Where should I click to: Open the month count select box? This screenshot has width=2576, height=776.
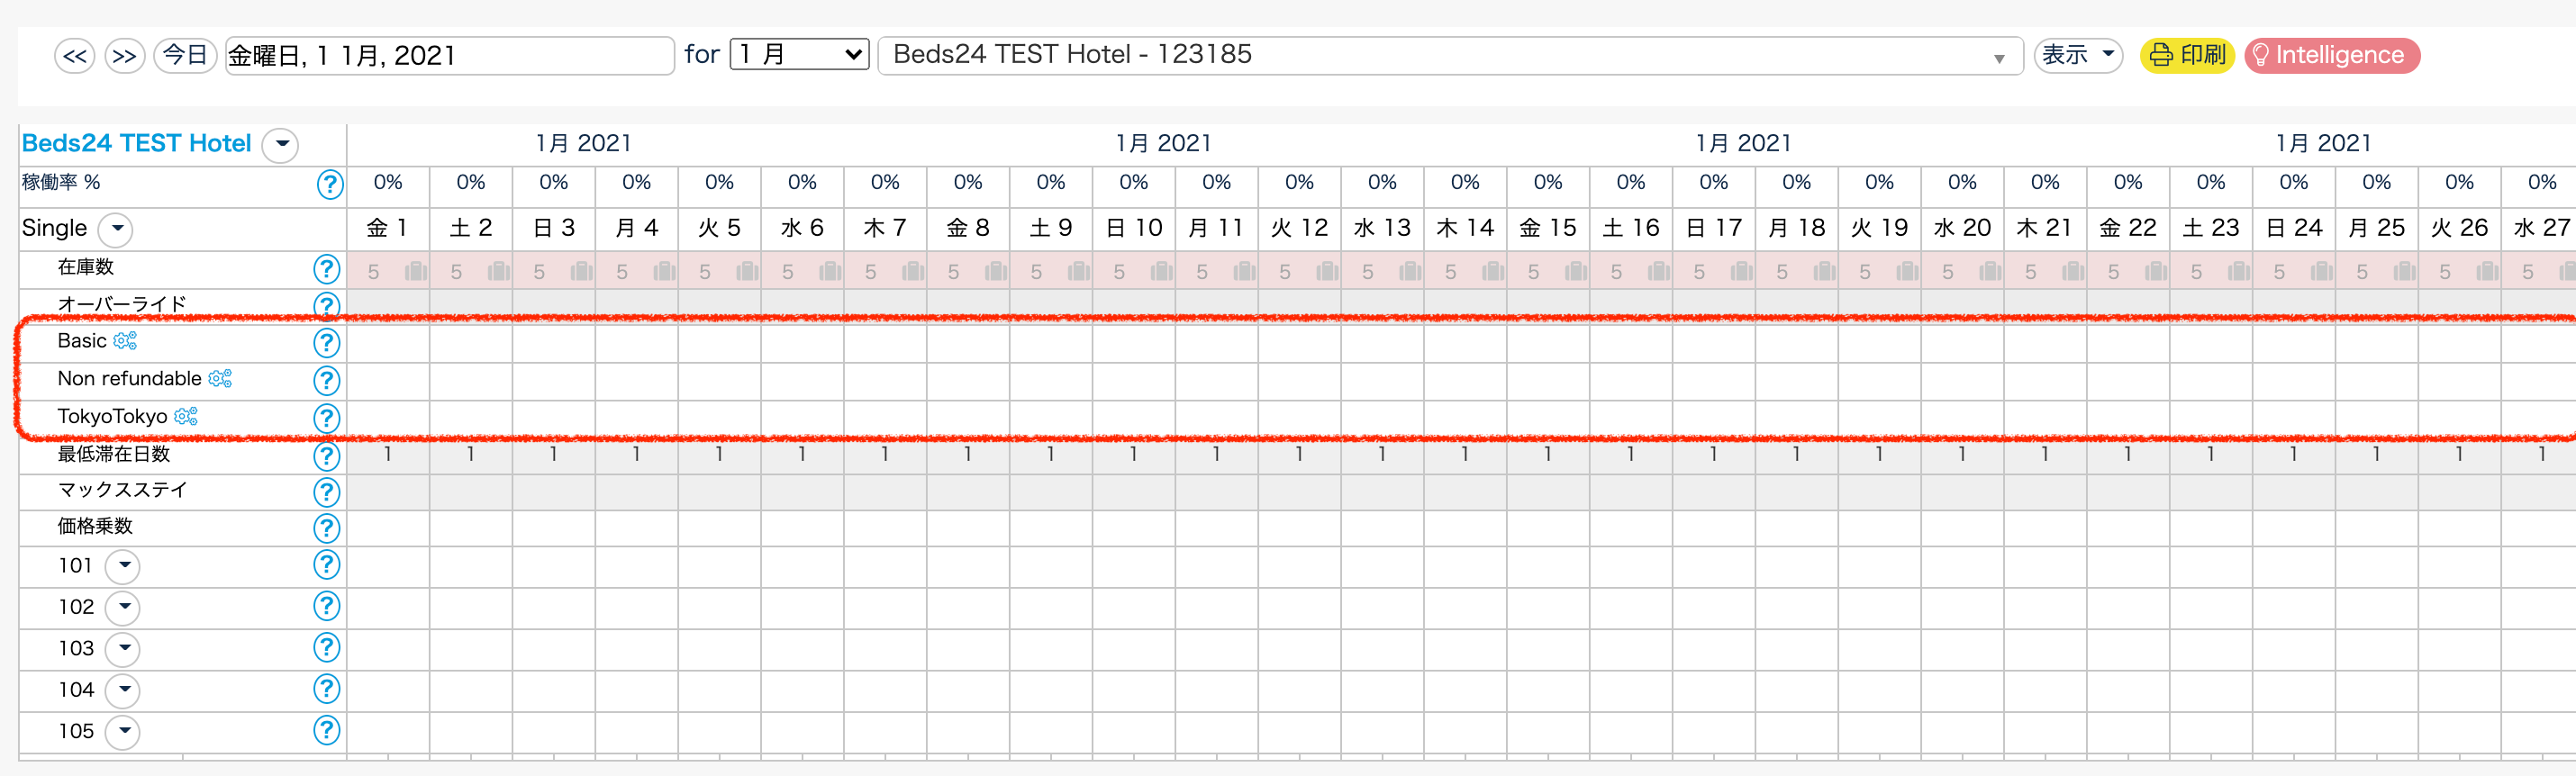[799, 54]
